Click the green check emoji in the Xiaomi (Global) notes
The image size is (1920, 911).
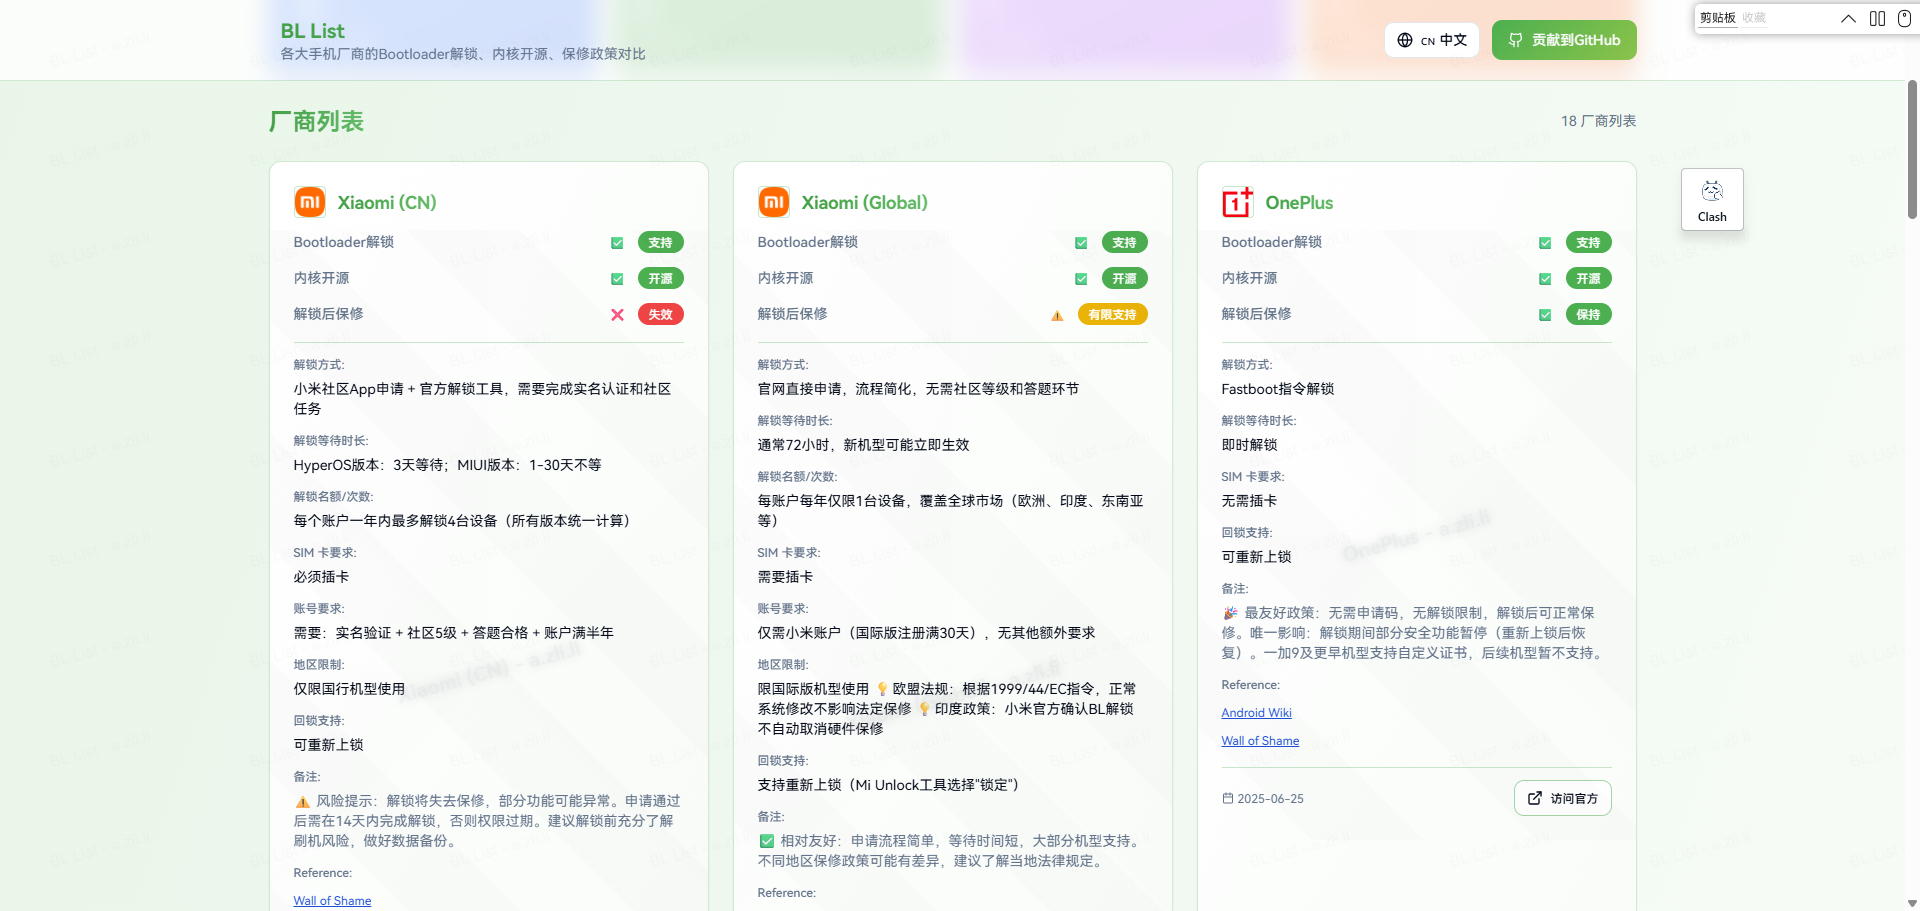[767, 841]
